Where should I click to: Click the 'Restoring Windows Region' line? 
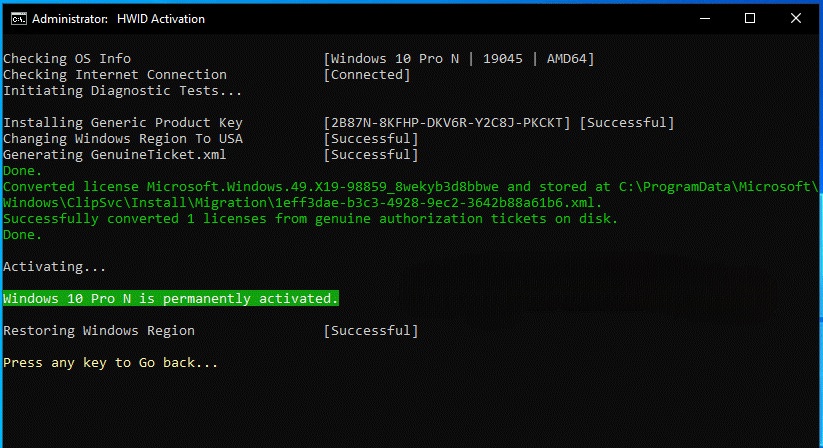pyautogui.click(x=99, y=330)
